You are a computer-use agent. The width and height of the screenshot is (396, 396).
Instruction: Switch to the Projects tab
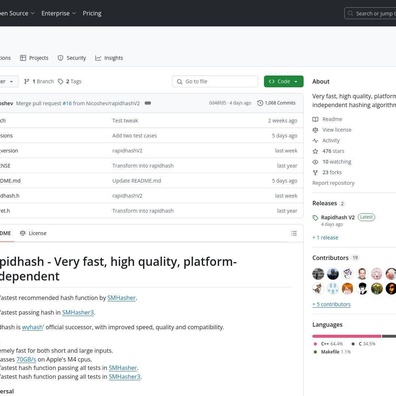coord(34,58)
